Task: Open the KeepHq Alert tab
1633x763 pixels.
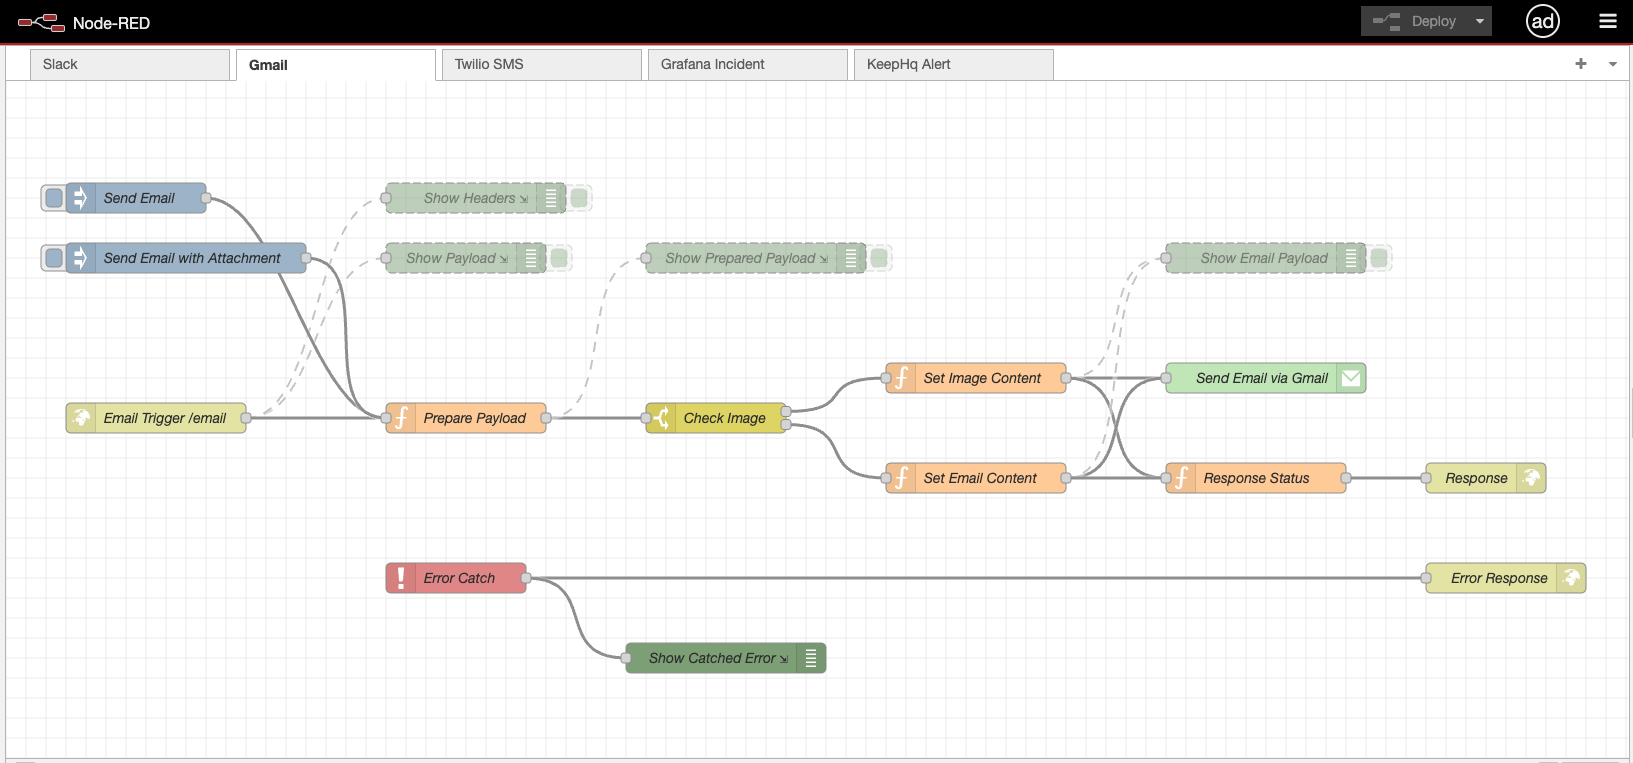Action: coord(954,64)
